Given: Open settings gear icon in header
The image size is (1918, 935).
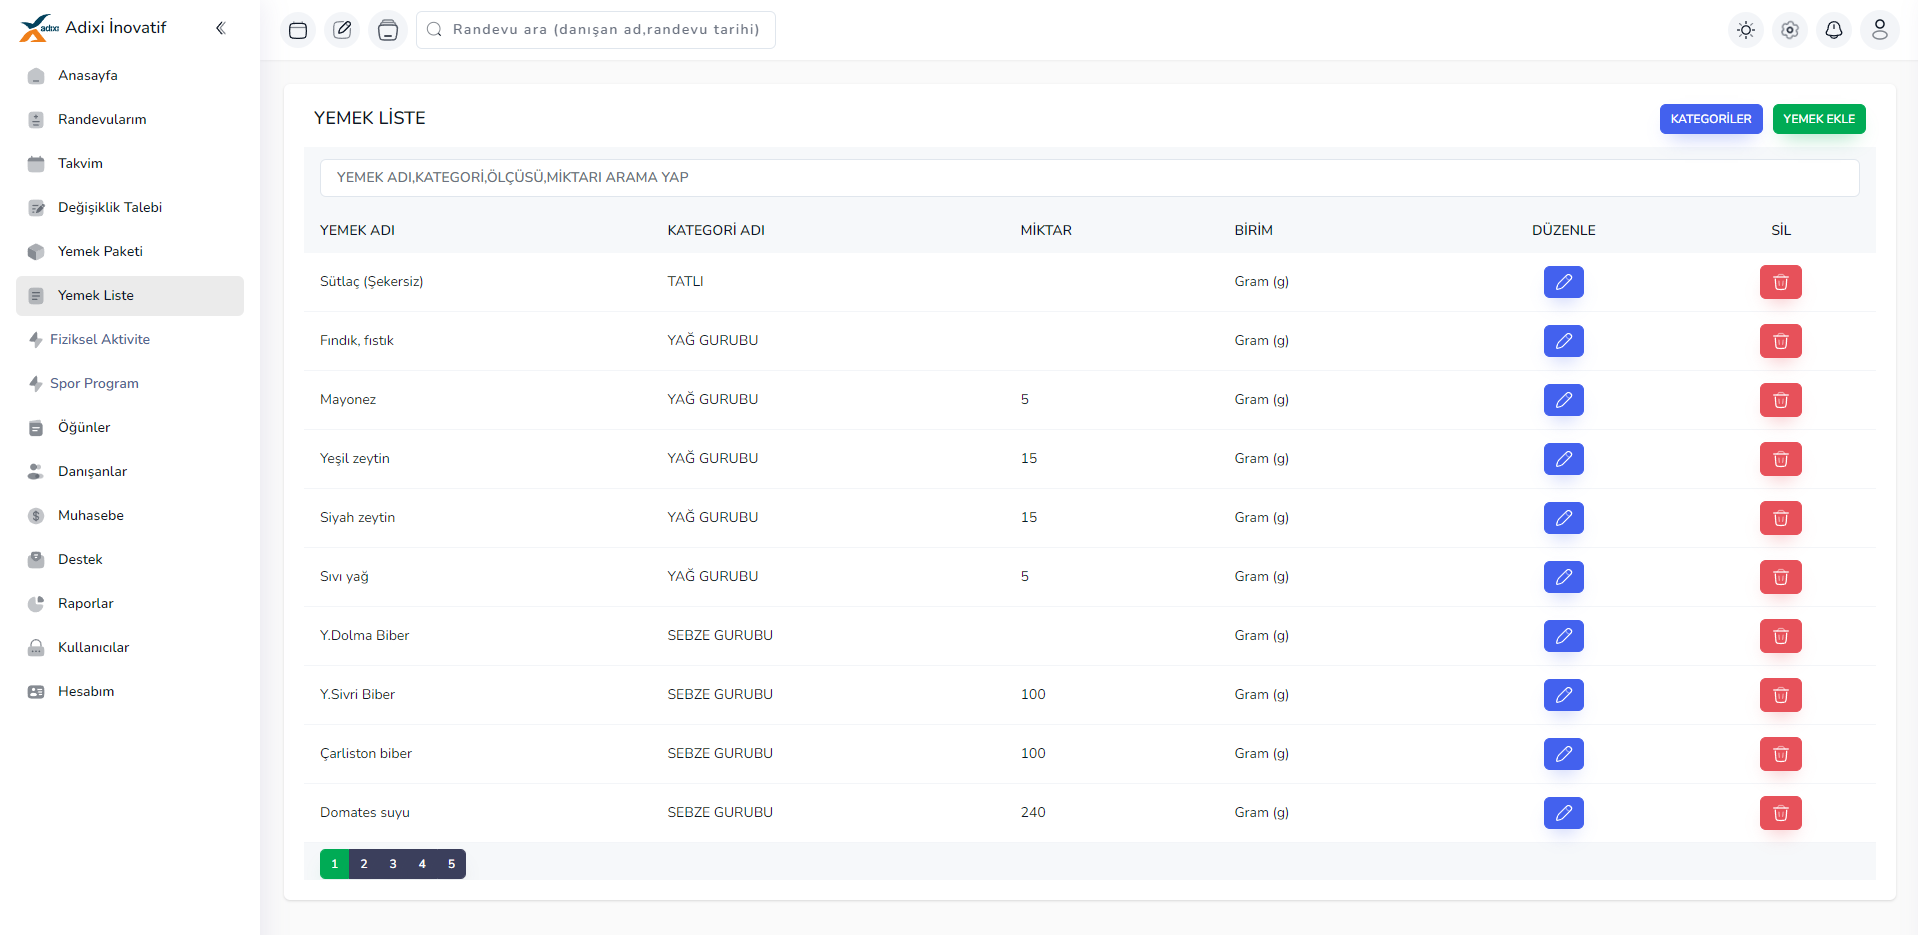Looking at the screenshot, I should (1790, 30).
